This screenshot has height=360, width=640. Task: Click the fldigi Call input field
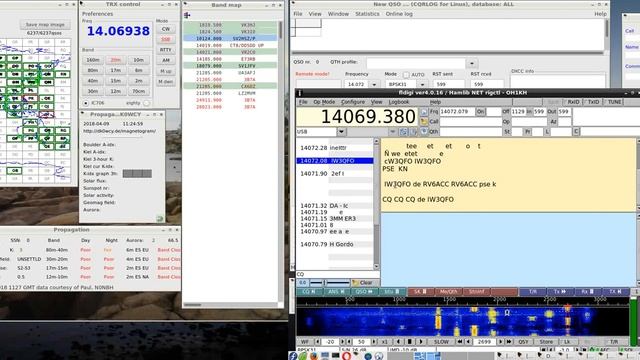[x=471, y=121]
